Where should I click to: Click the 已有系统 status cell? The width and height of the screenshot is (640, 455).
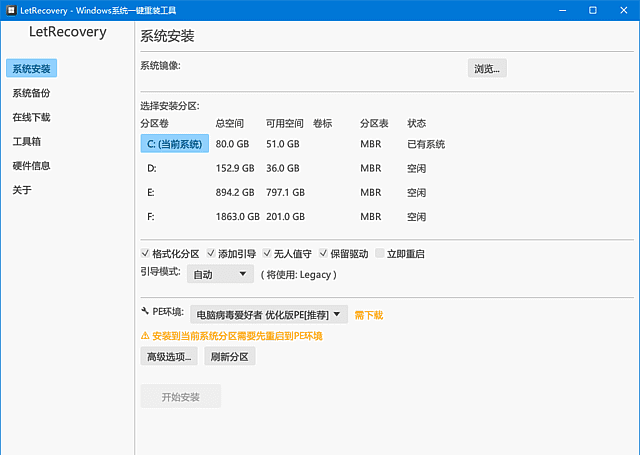(x=426, y=144)
